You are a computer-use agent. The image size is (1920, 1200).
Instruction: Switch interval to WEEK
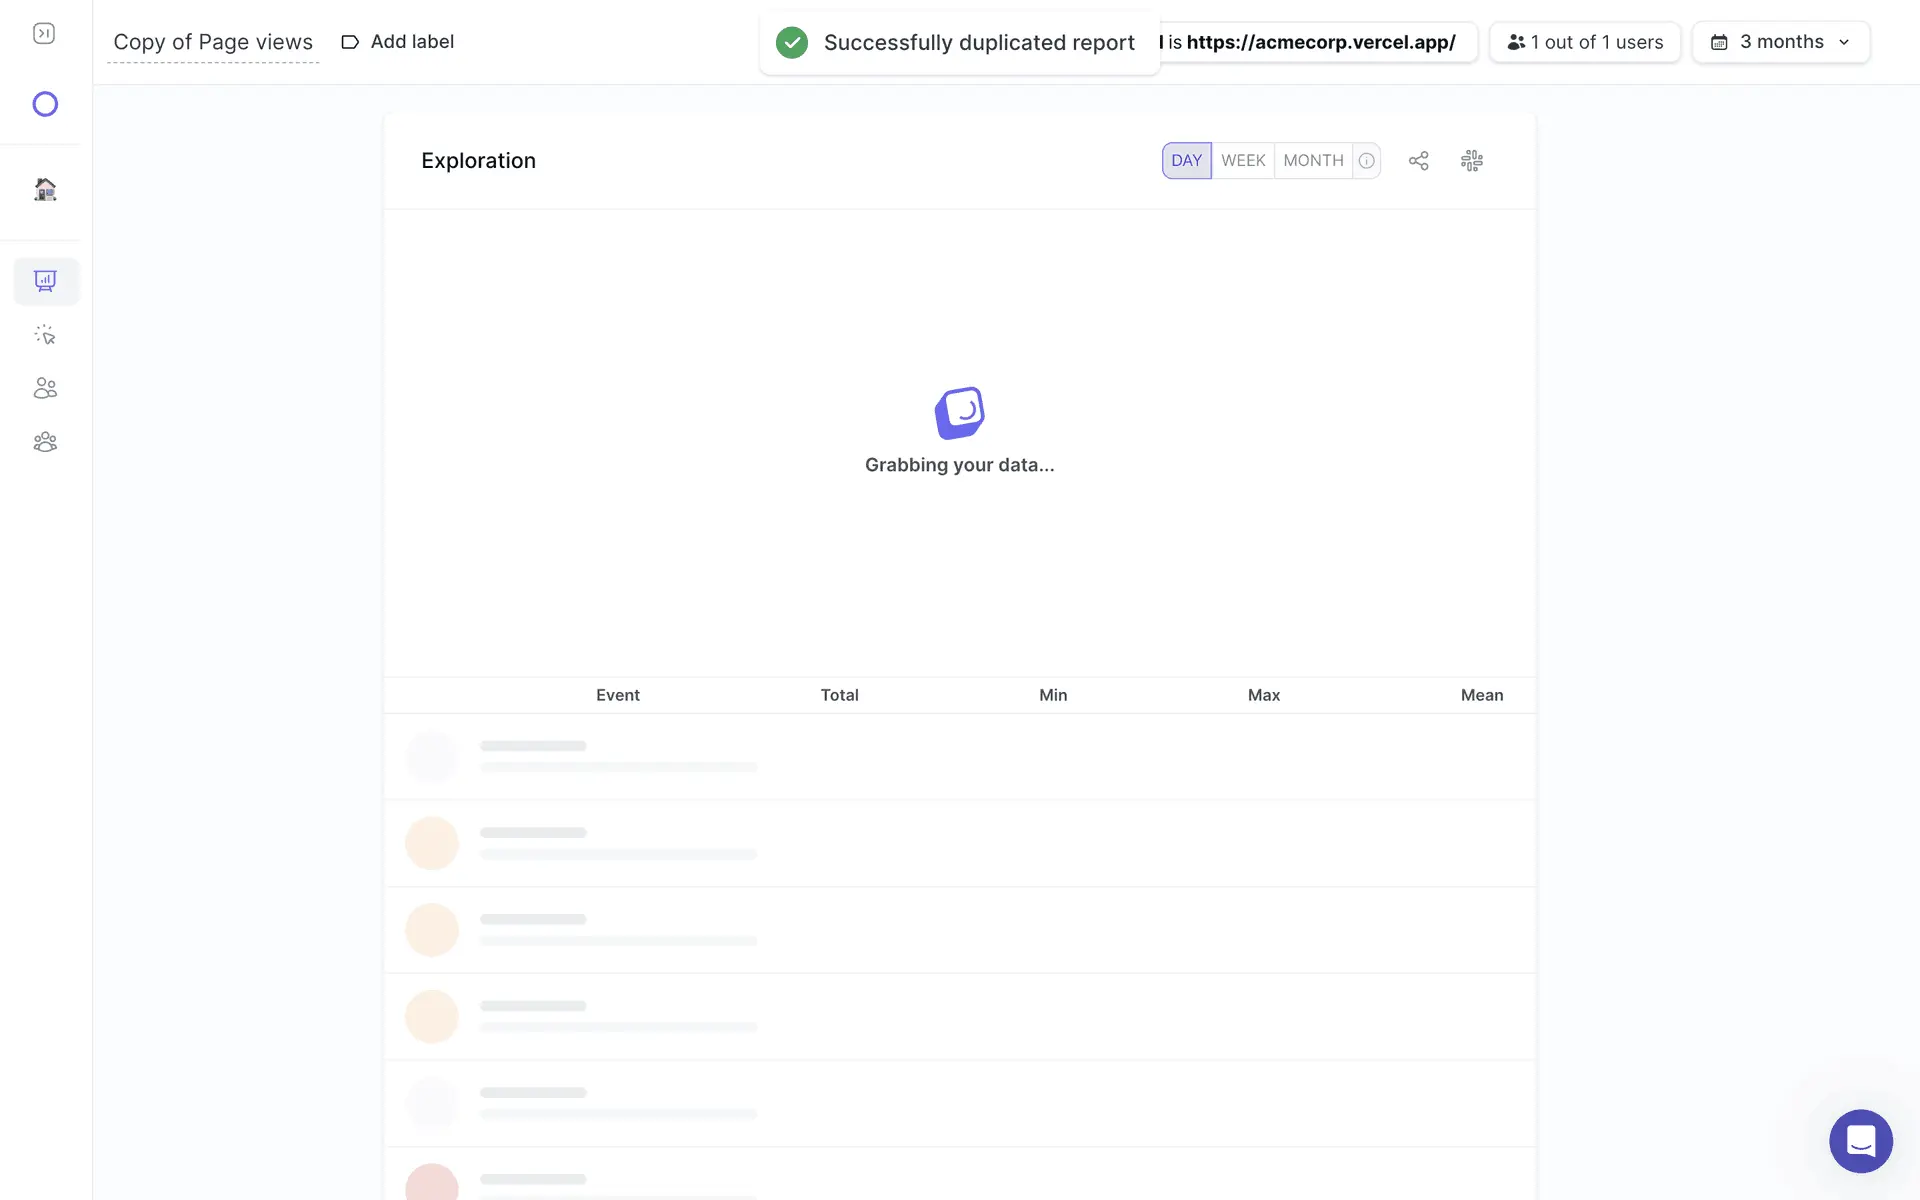1243,161
